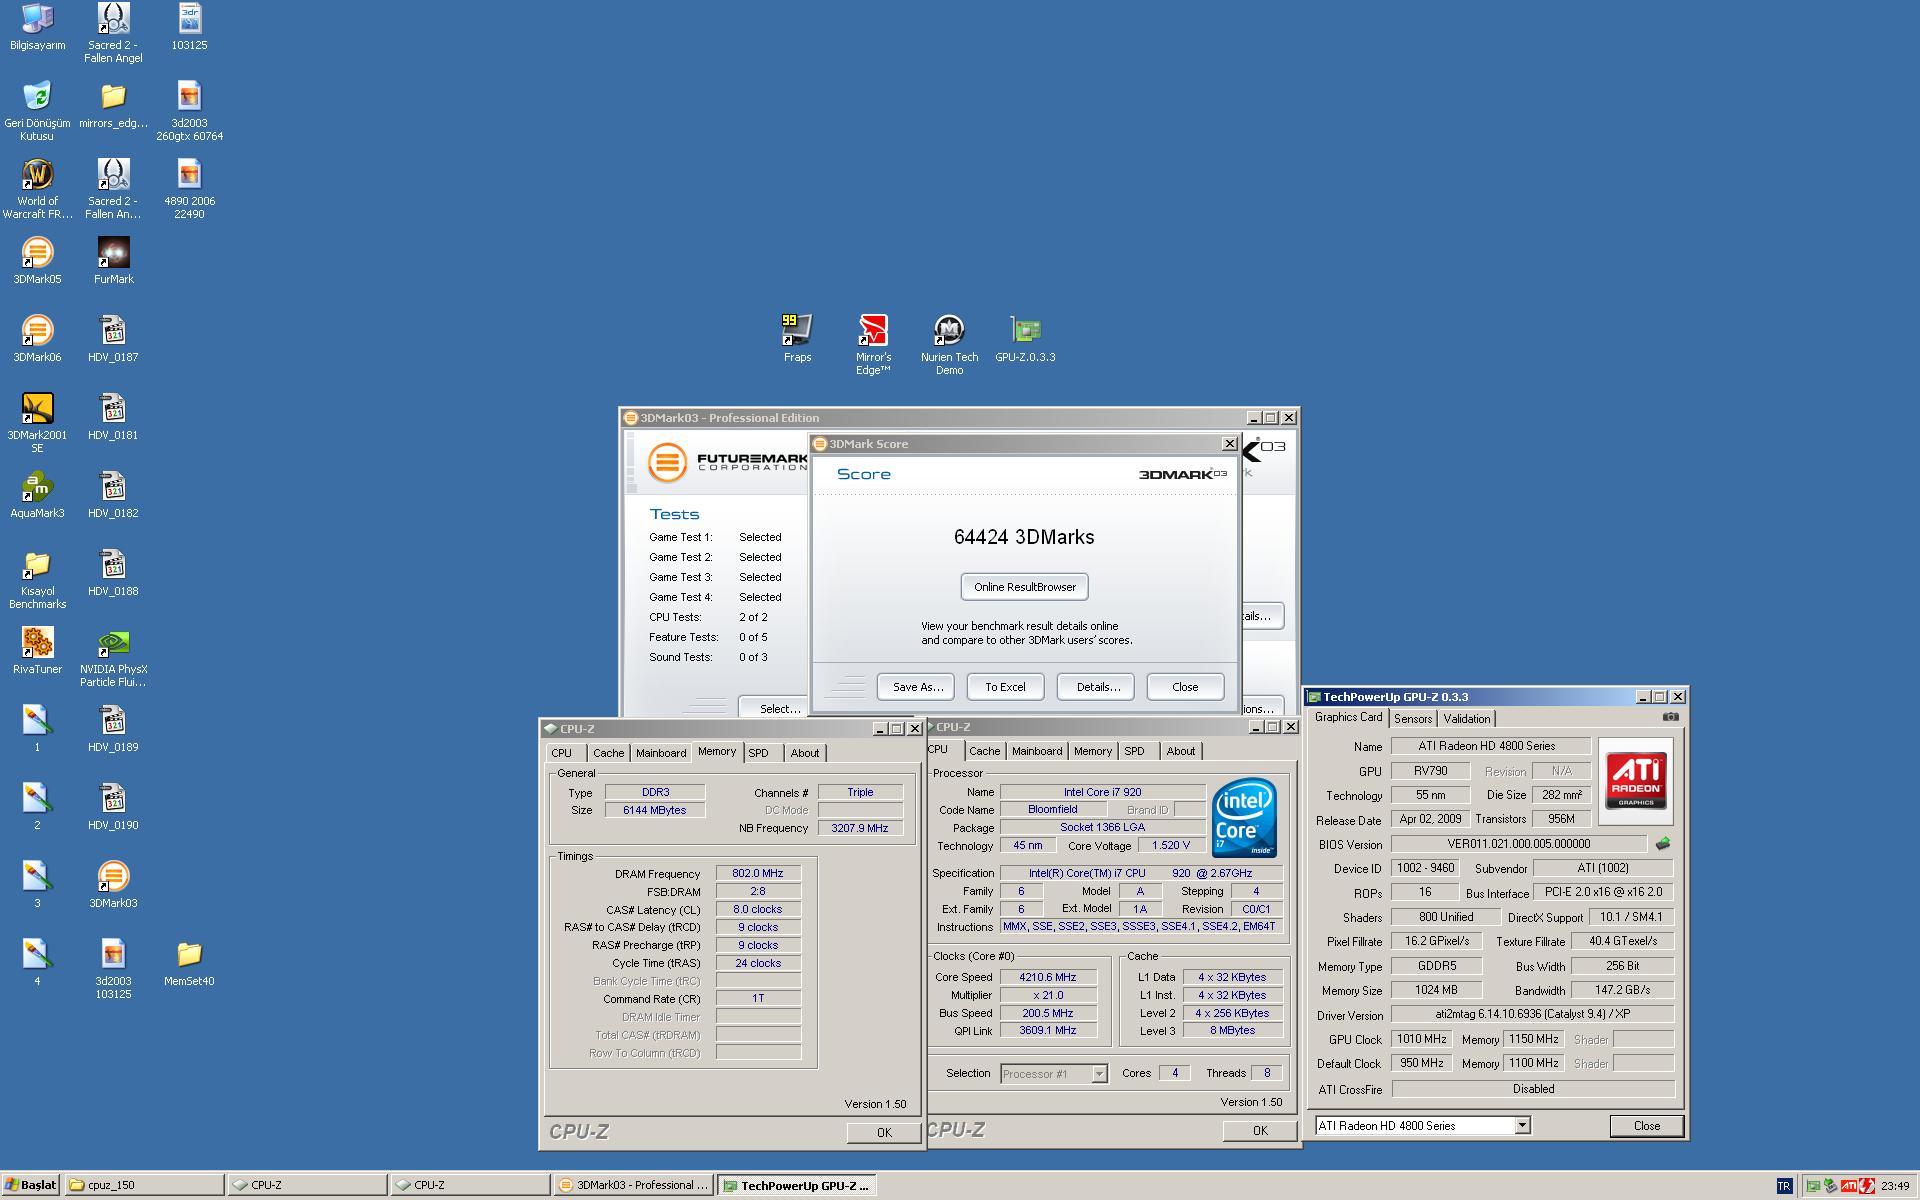
Task: Switch to Sensors tab in GPU-Z
Action: (x=1413, y=719)
